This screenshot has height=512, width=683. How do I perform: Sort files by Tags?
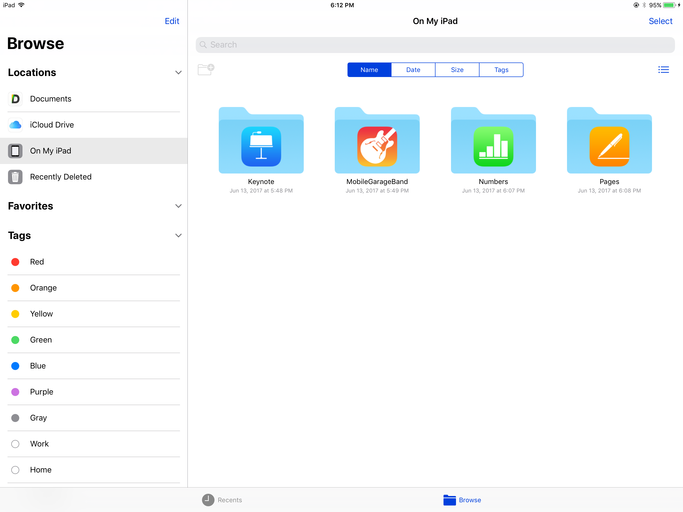tap(501, 70)
